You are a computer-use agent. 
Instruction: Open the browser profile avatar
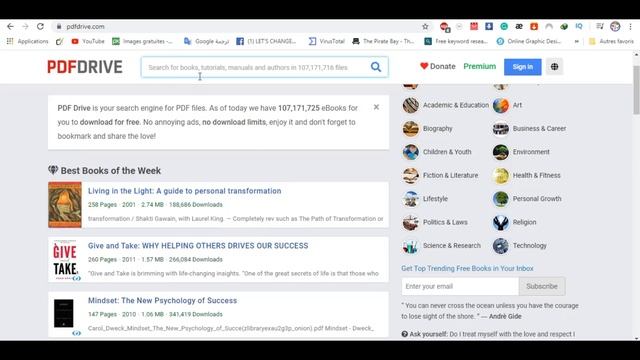point(615,27)
